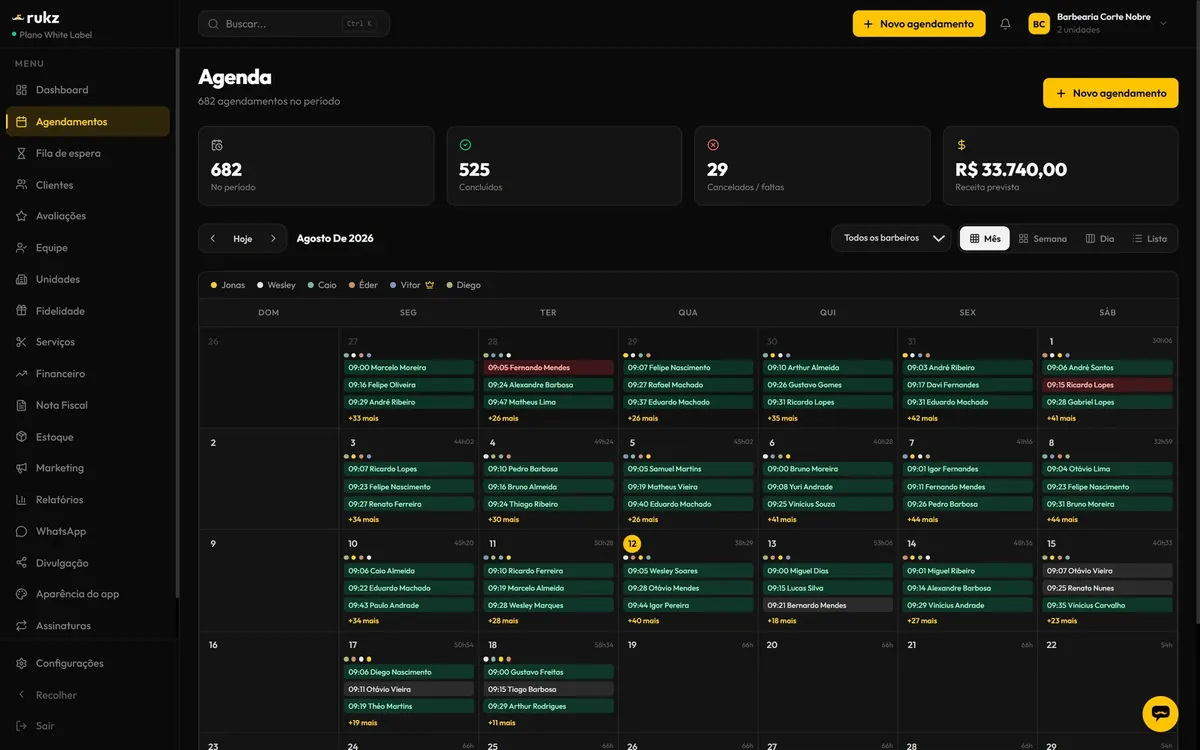Click the Configurações gear icon
This screenshot has width=1200, height=750.
coord(22,663)
